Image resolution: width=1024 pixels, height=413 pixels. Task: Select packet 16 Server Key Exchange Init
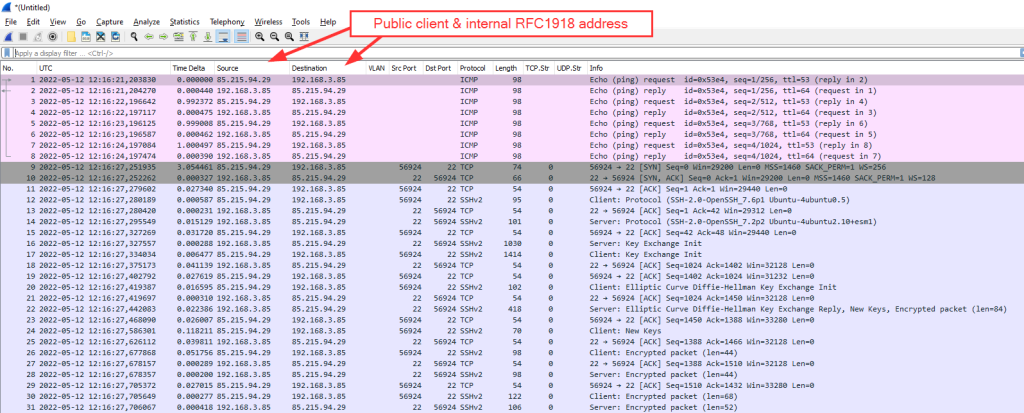coord(512,244)
